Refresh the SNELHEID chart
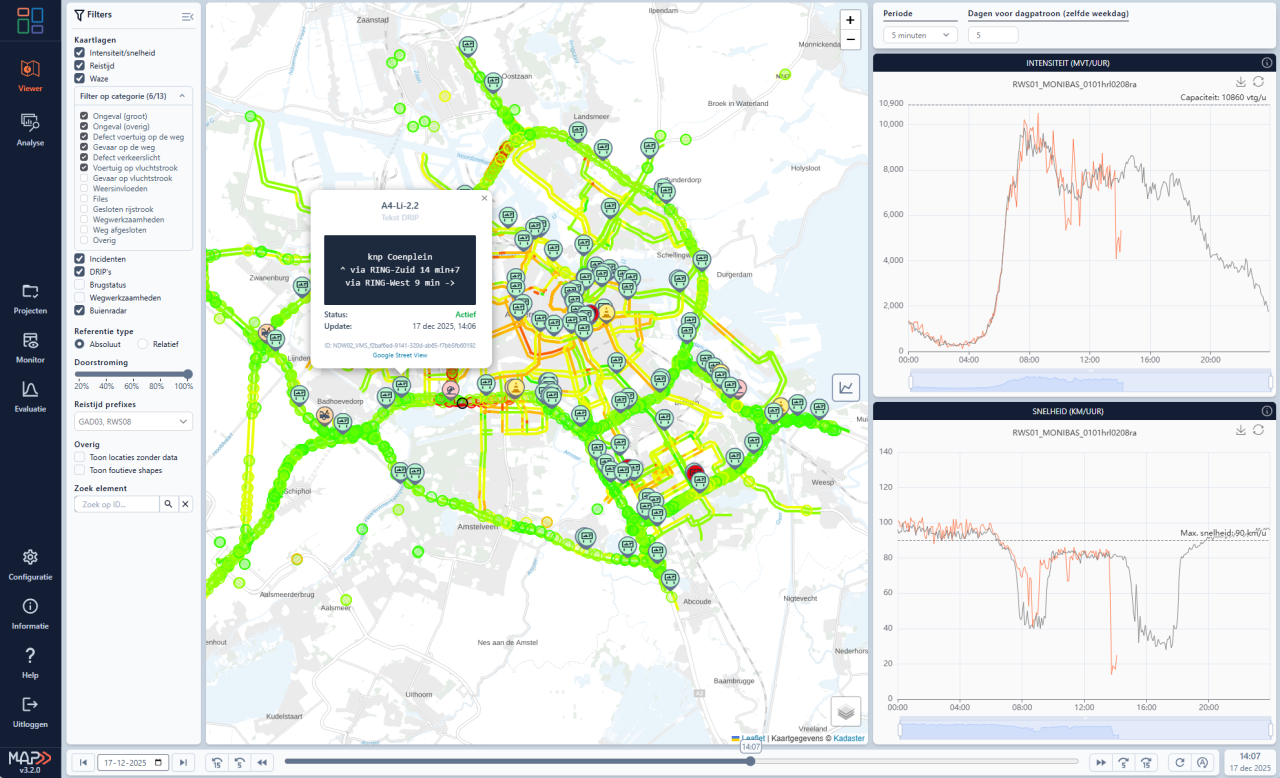The width and height of the screenshot is (1280, 778). pos(1258,431)
